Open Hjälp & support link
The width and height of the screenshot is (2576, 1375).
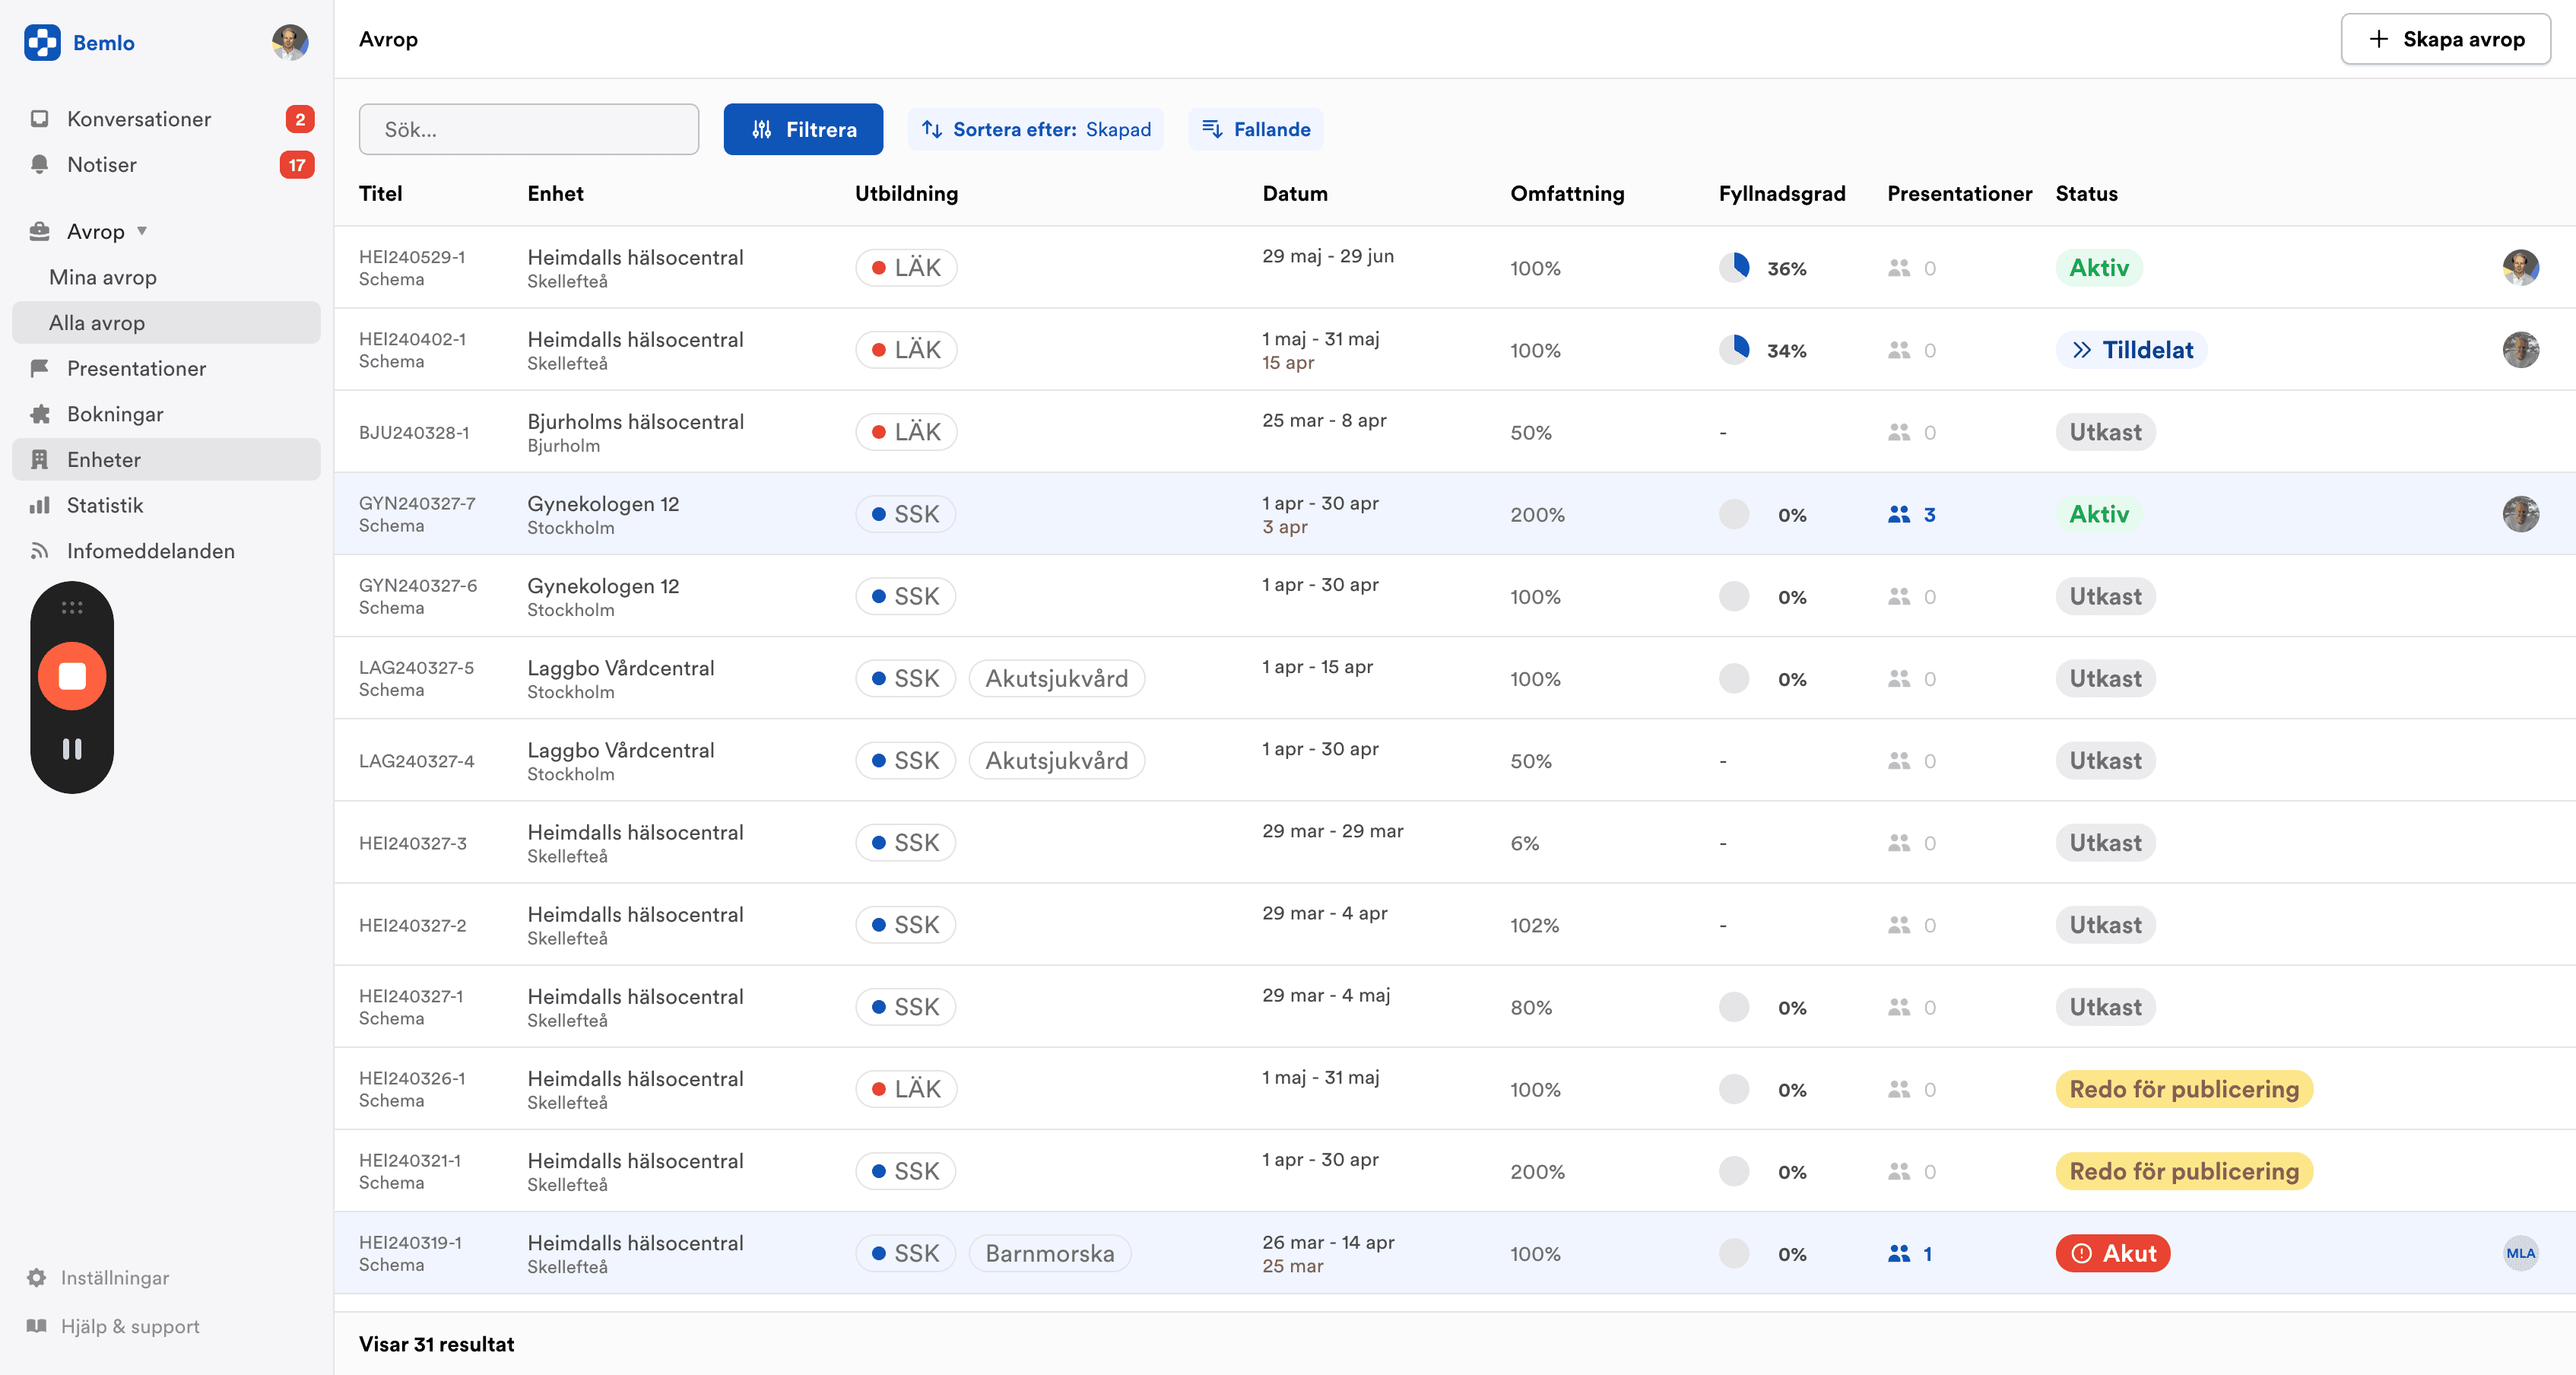point(130,1326)
